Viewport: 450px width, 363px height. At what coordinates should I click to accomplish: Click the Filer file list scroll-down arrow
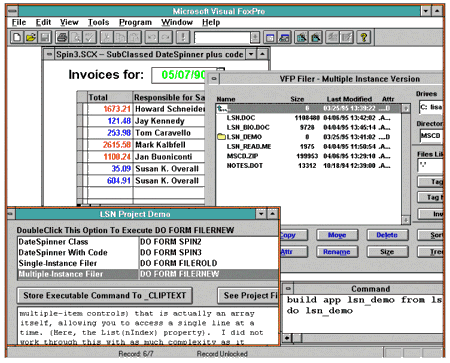click(x=406, y=220)
